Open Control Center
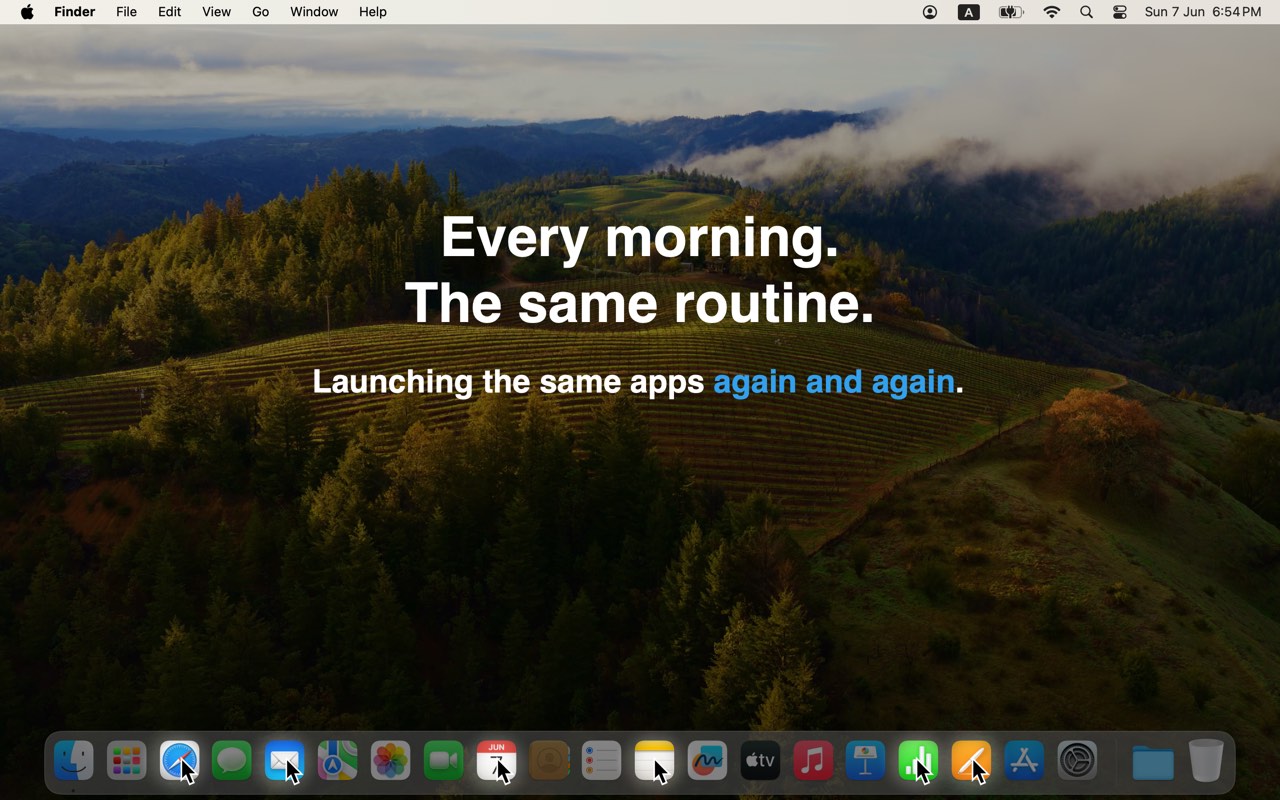 click(1120, 12)
